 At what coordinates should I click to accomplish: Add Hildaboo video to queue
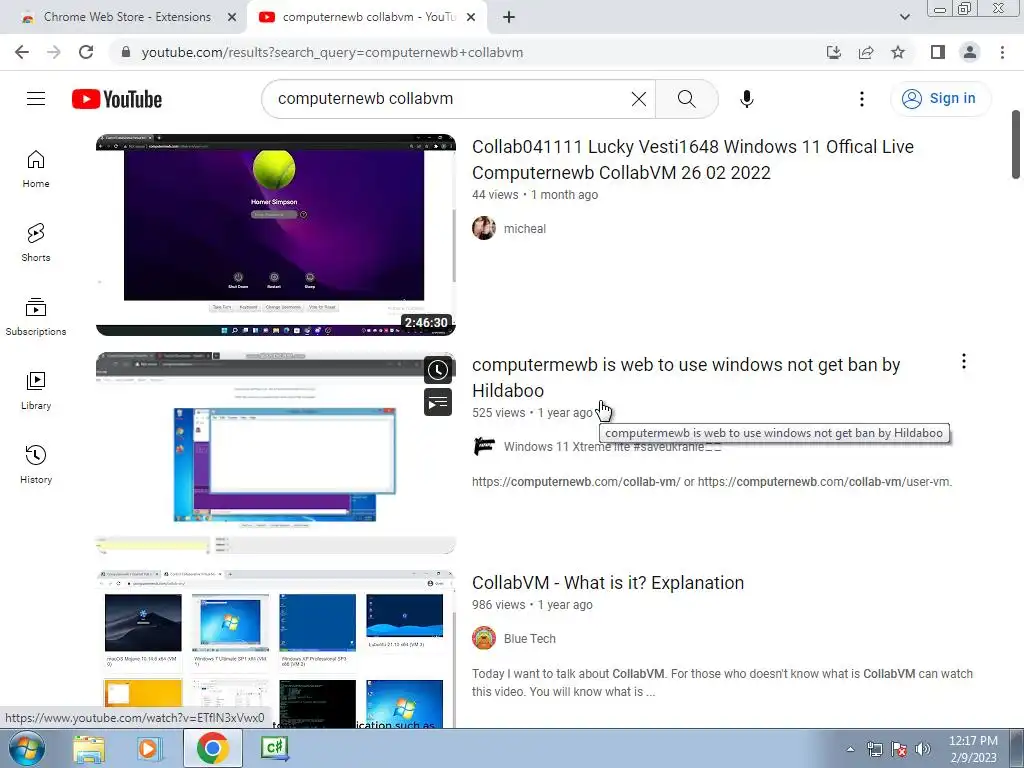click(438, 402)
